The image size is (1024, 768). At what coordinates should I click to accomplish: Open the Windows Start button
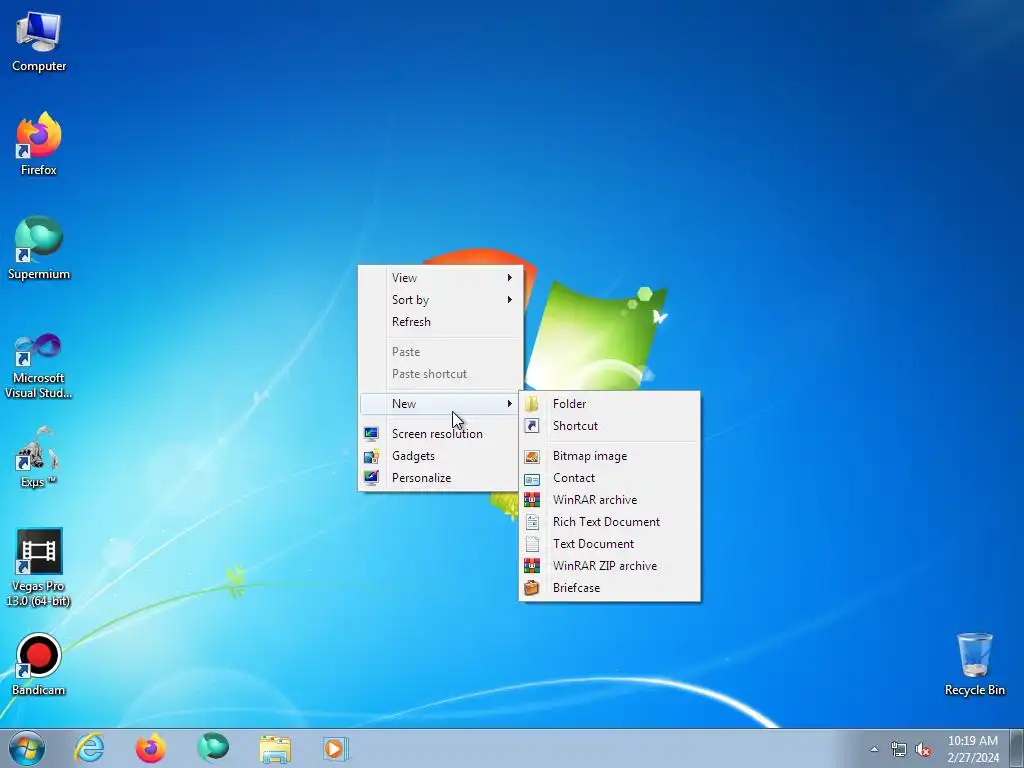click(x=27, y=748)
